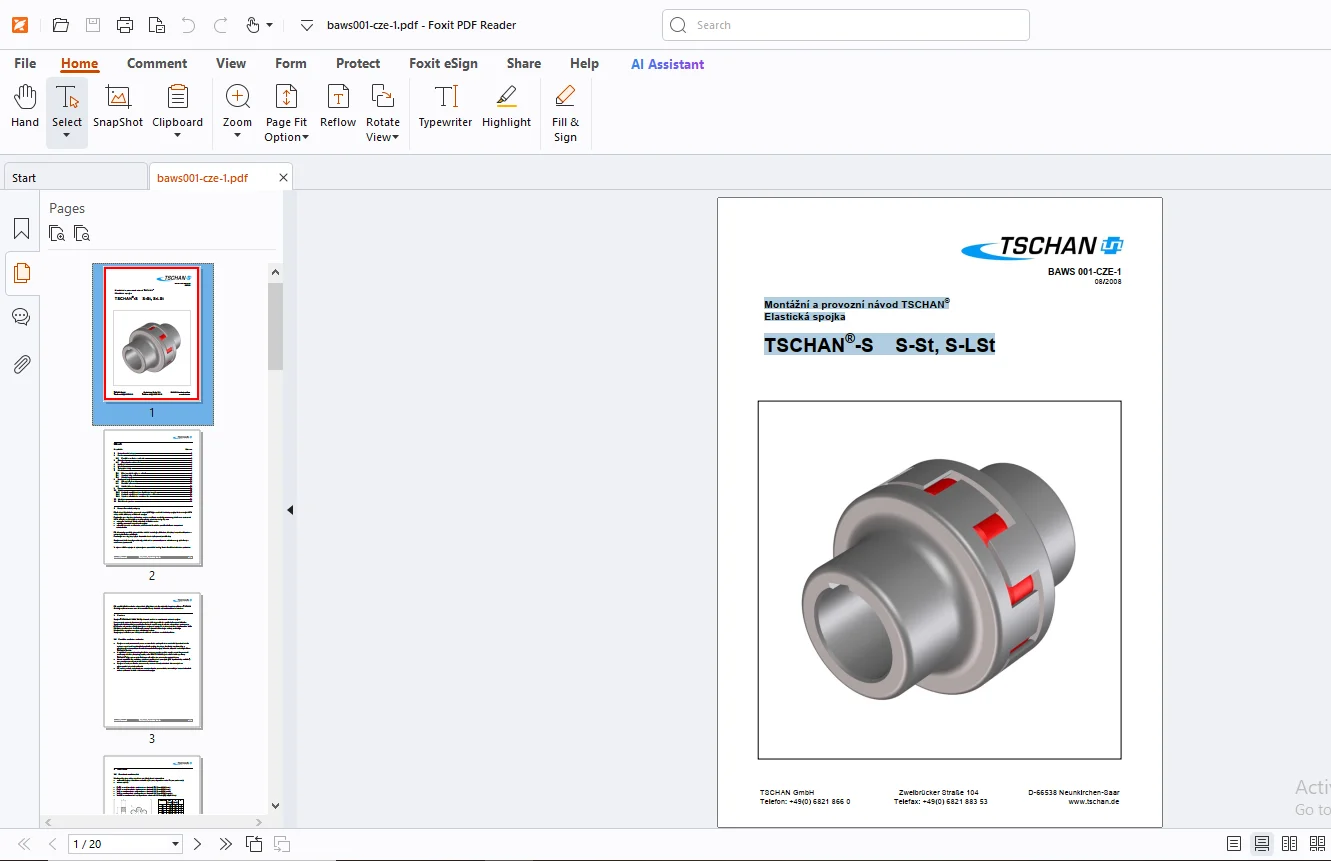1331x861 pixels.
Task: Switch to facing pages view mode
Action: [x=1290, y=844]
